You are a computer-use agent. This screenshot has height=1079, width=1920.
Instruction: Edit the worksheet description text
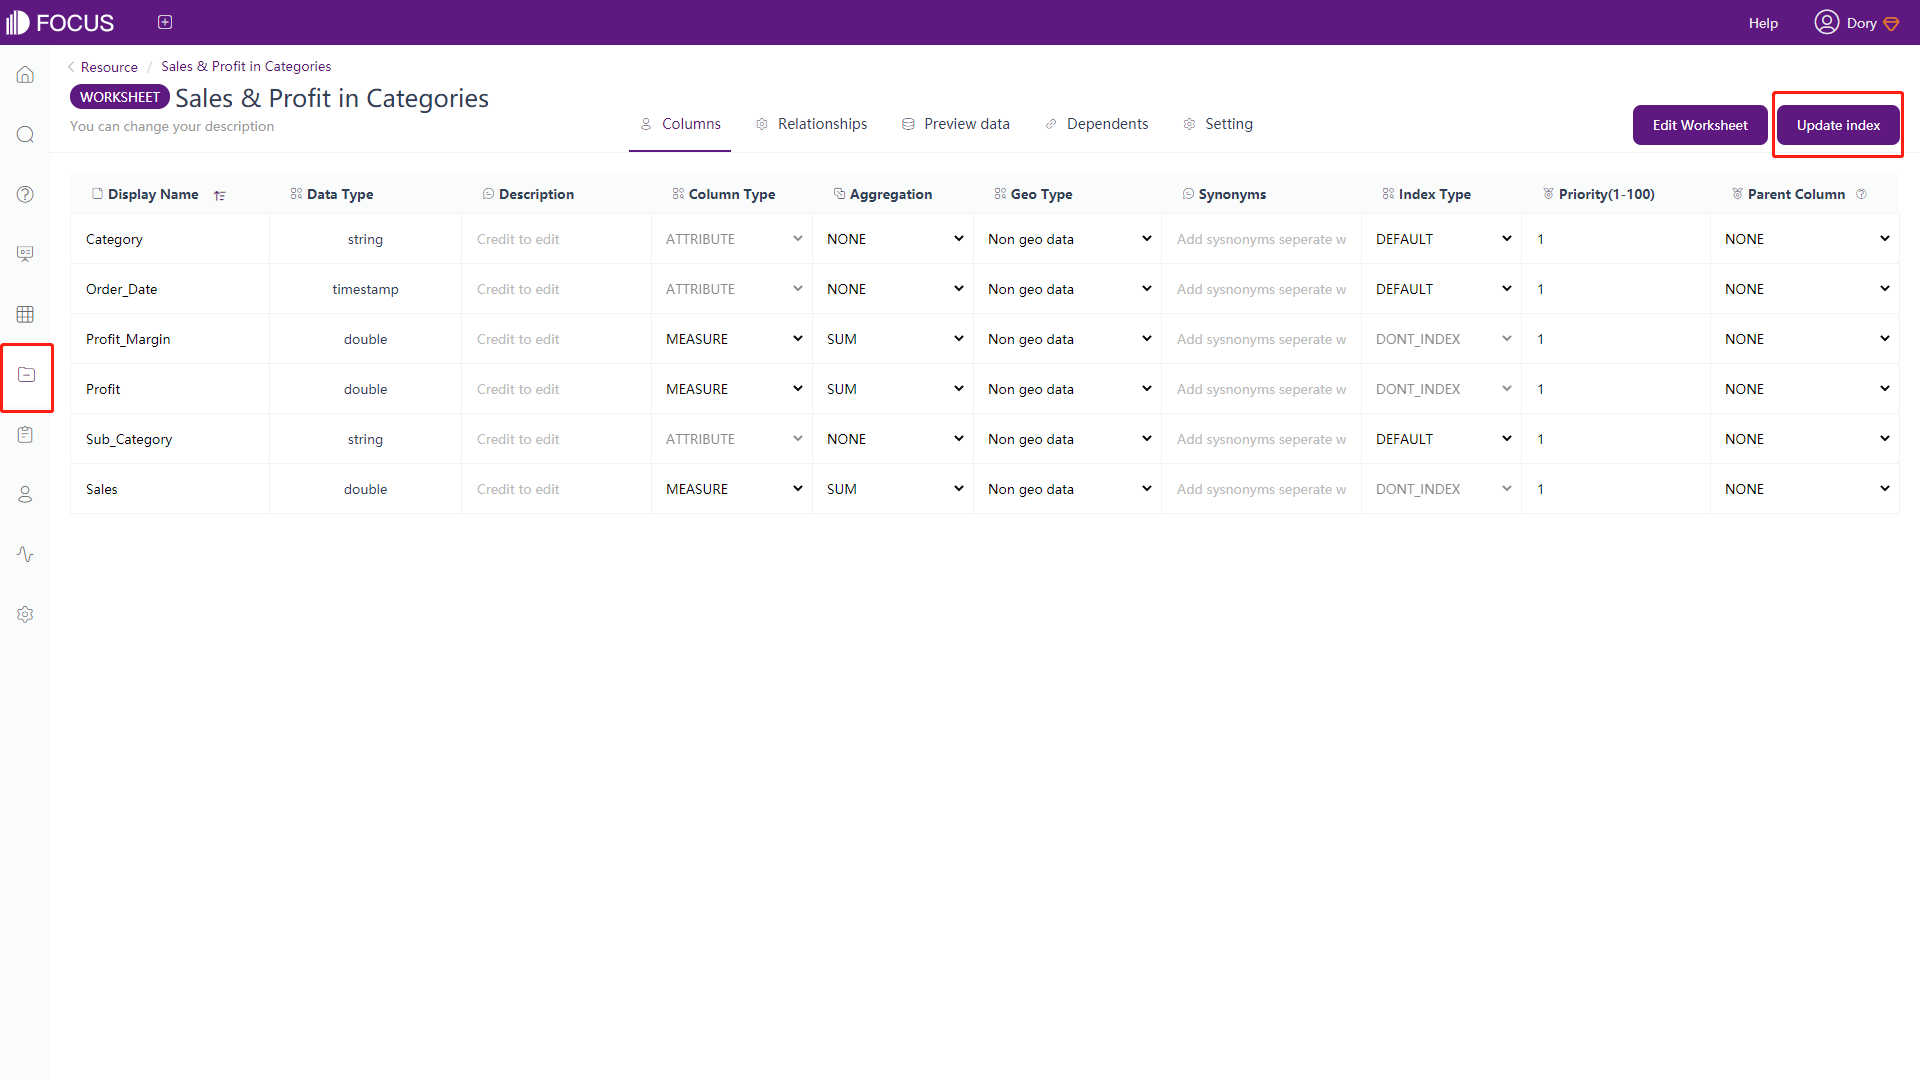point(172,126)
